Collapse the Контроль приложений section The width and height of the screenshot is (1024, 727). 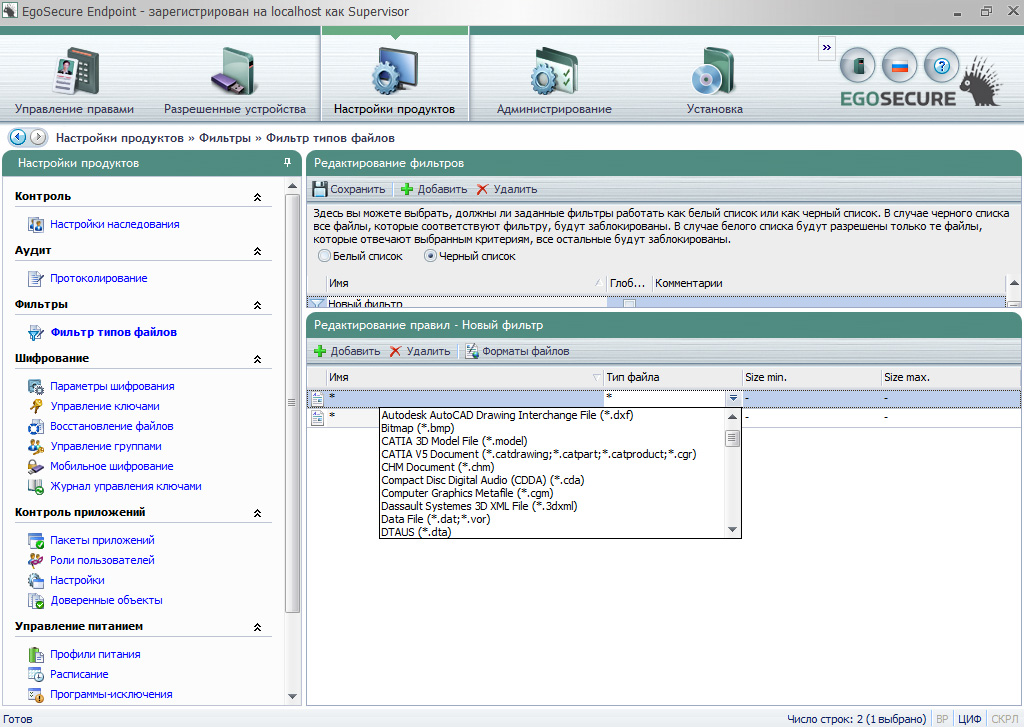click(x=257, y=513)
